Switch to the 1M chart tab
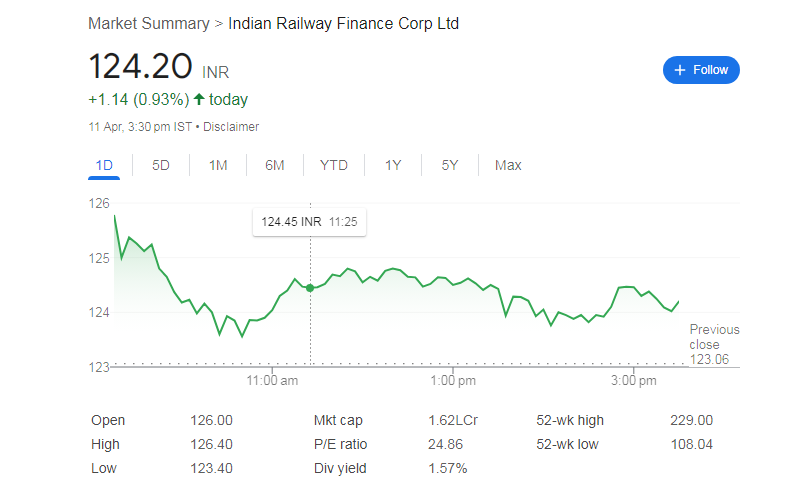The height and width of the screenshot is (498, 789). click(218, 165)
